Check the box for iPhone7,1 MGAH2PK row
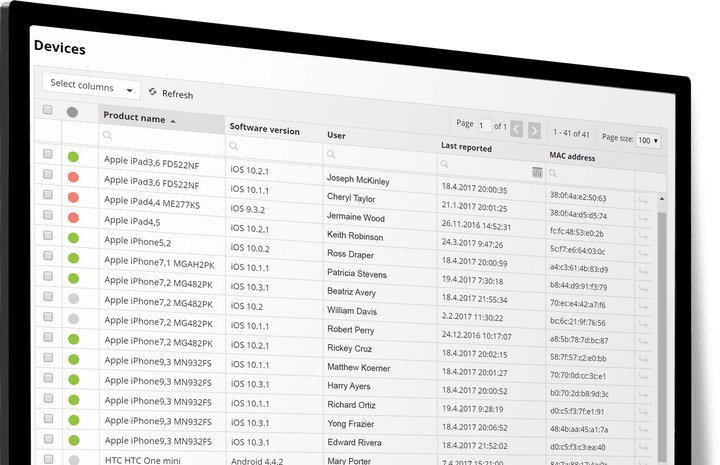 click(x=48, y=256)
